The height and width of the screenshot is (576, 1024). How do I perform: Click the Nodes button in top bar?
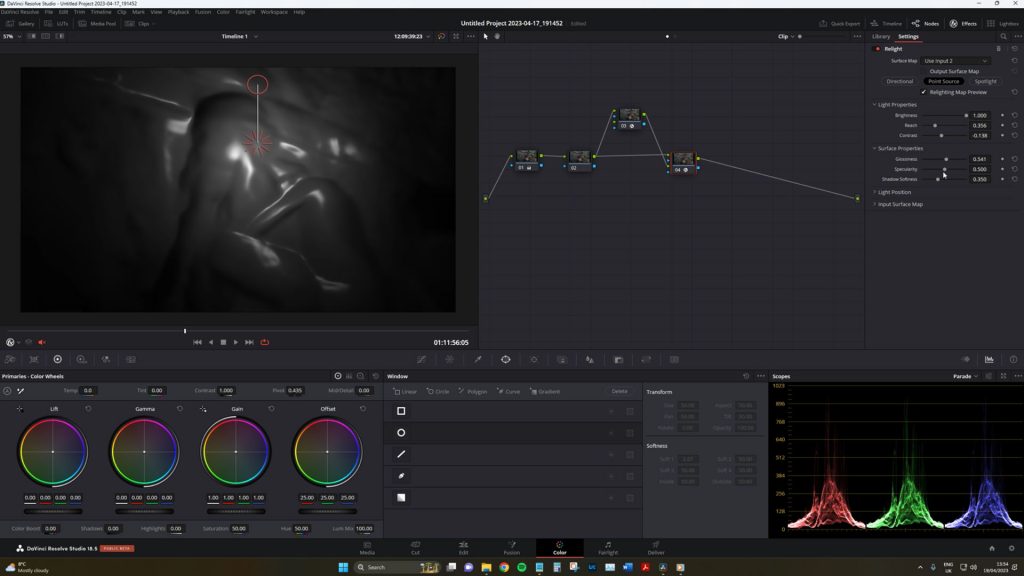point(925,24)
